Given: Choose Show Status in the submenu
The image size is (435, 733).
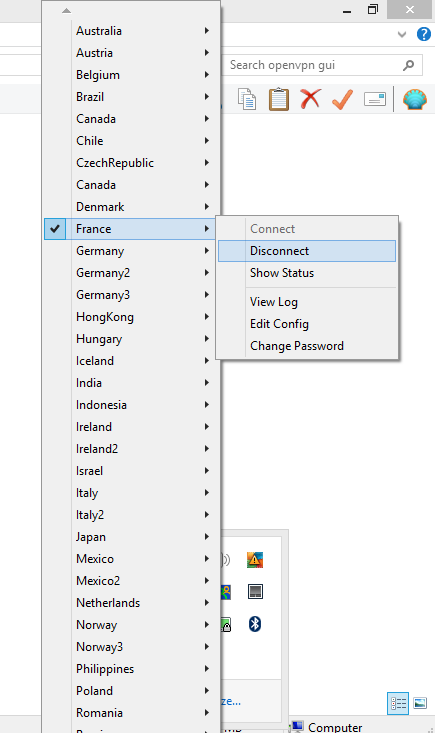Looking at the screenshot, I should pos(307,273).
